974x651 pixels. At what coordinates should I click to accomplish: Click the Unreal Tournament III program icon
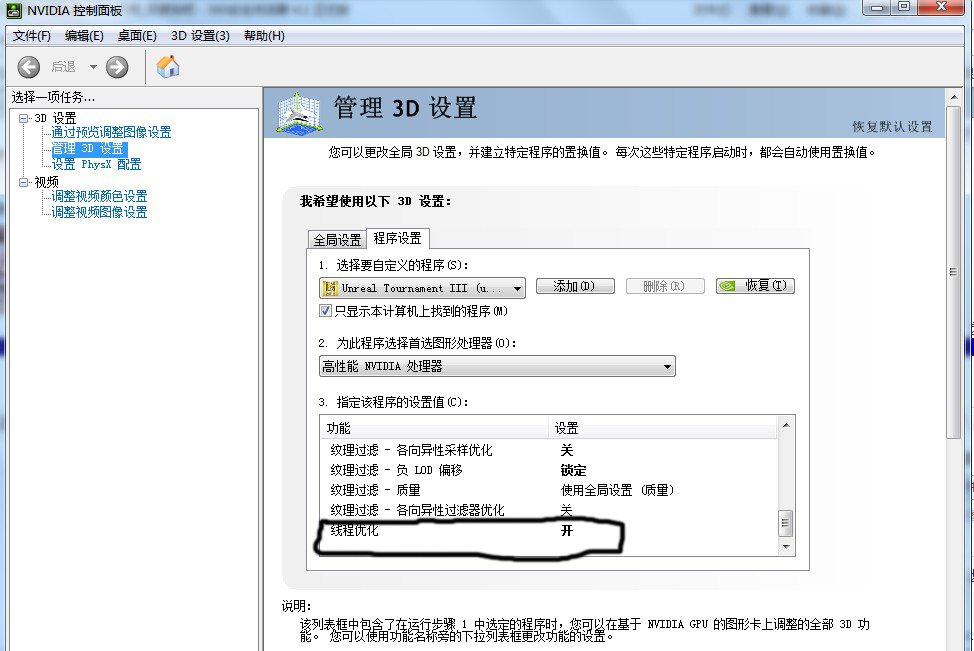pos(330,288)
